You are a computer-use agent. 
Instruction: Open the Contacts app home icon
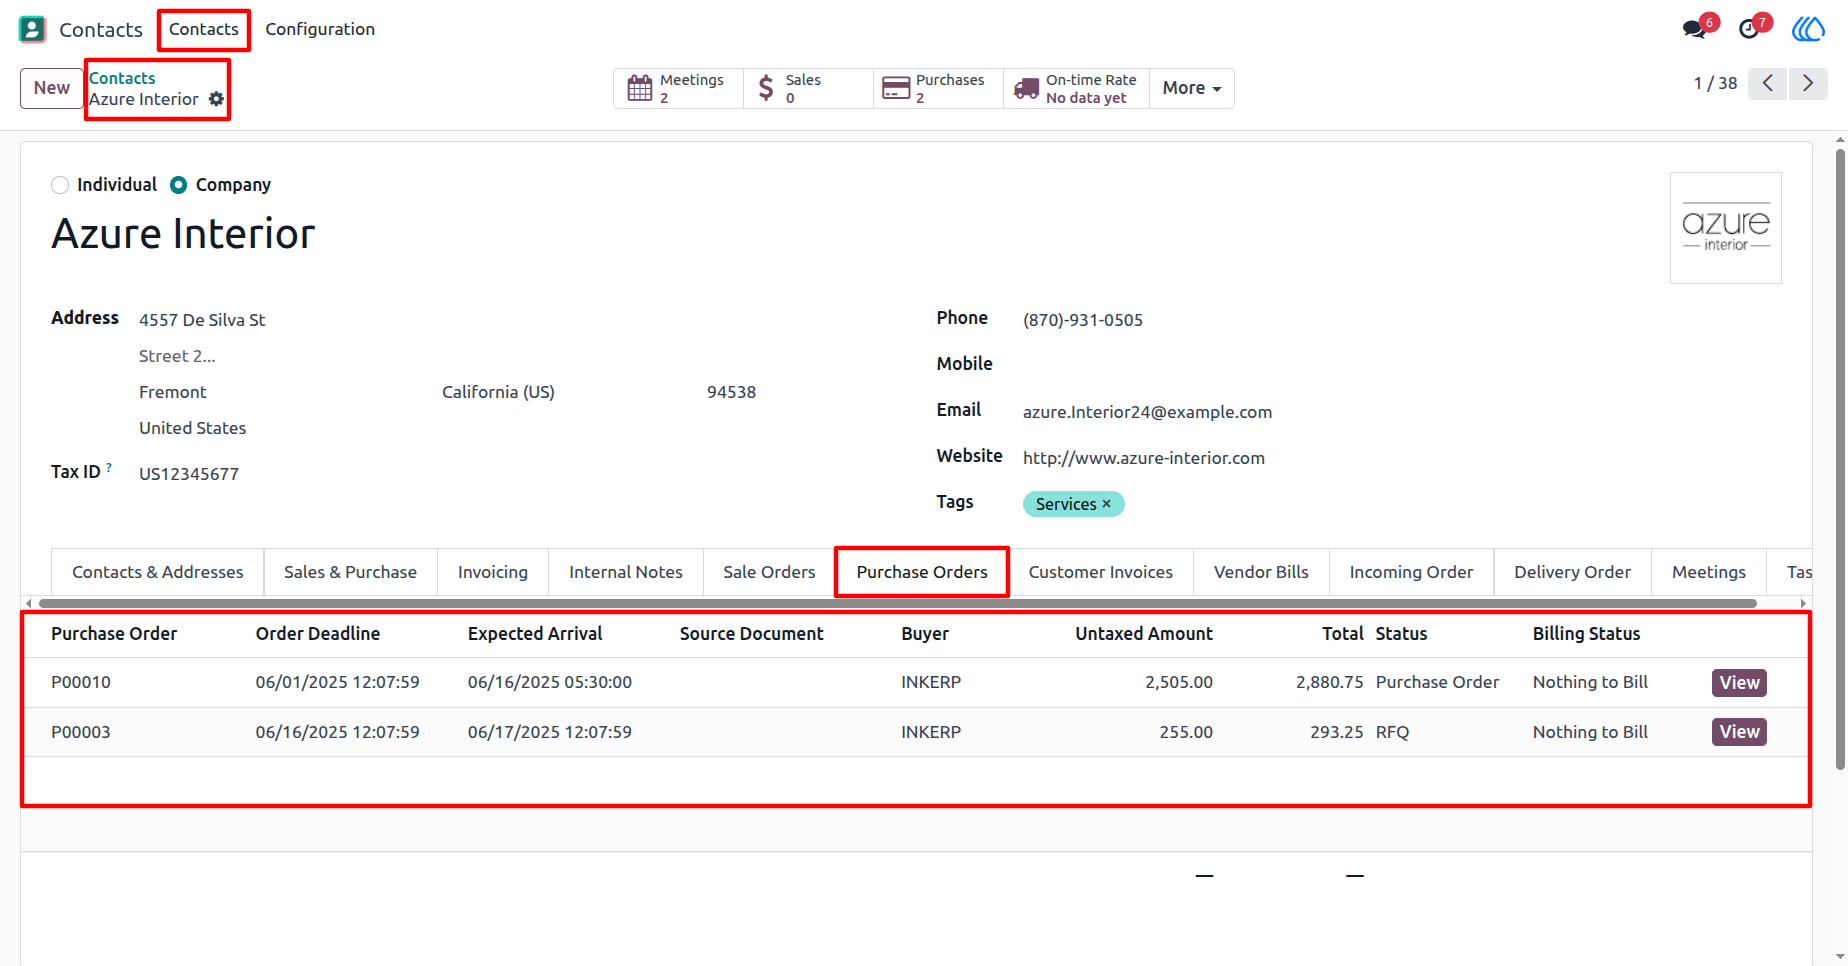[32, 29]
